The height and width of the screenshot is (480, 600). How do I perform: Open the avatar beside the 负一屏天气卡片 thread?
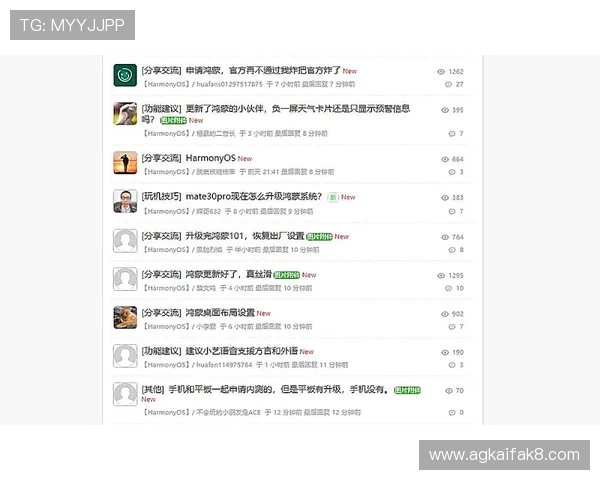point(125,113)
